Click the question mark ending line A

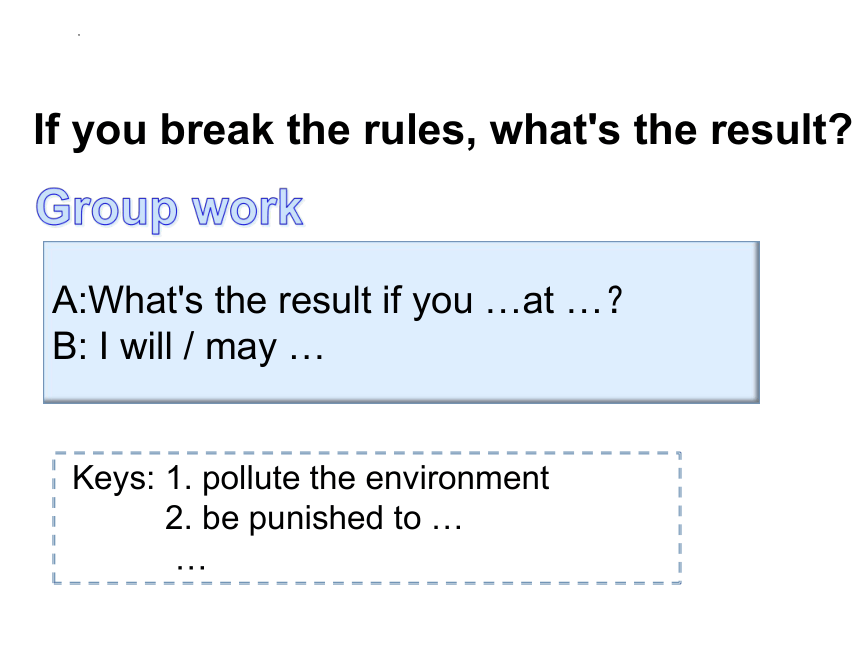click(615, 300)
